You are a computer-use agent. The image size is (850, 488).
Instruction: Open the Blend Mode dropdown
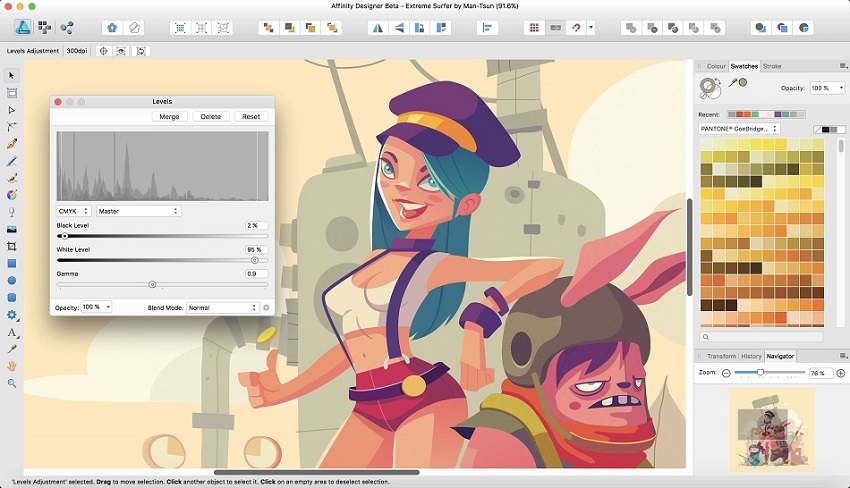point(223,308)
